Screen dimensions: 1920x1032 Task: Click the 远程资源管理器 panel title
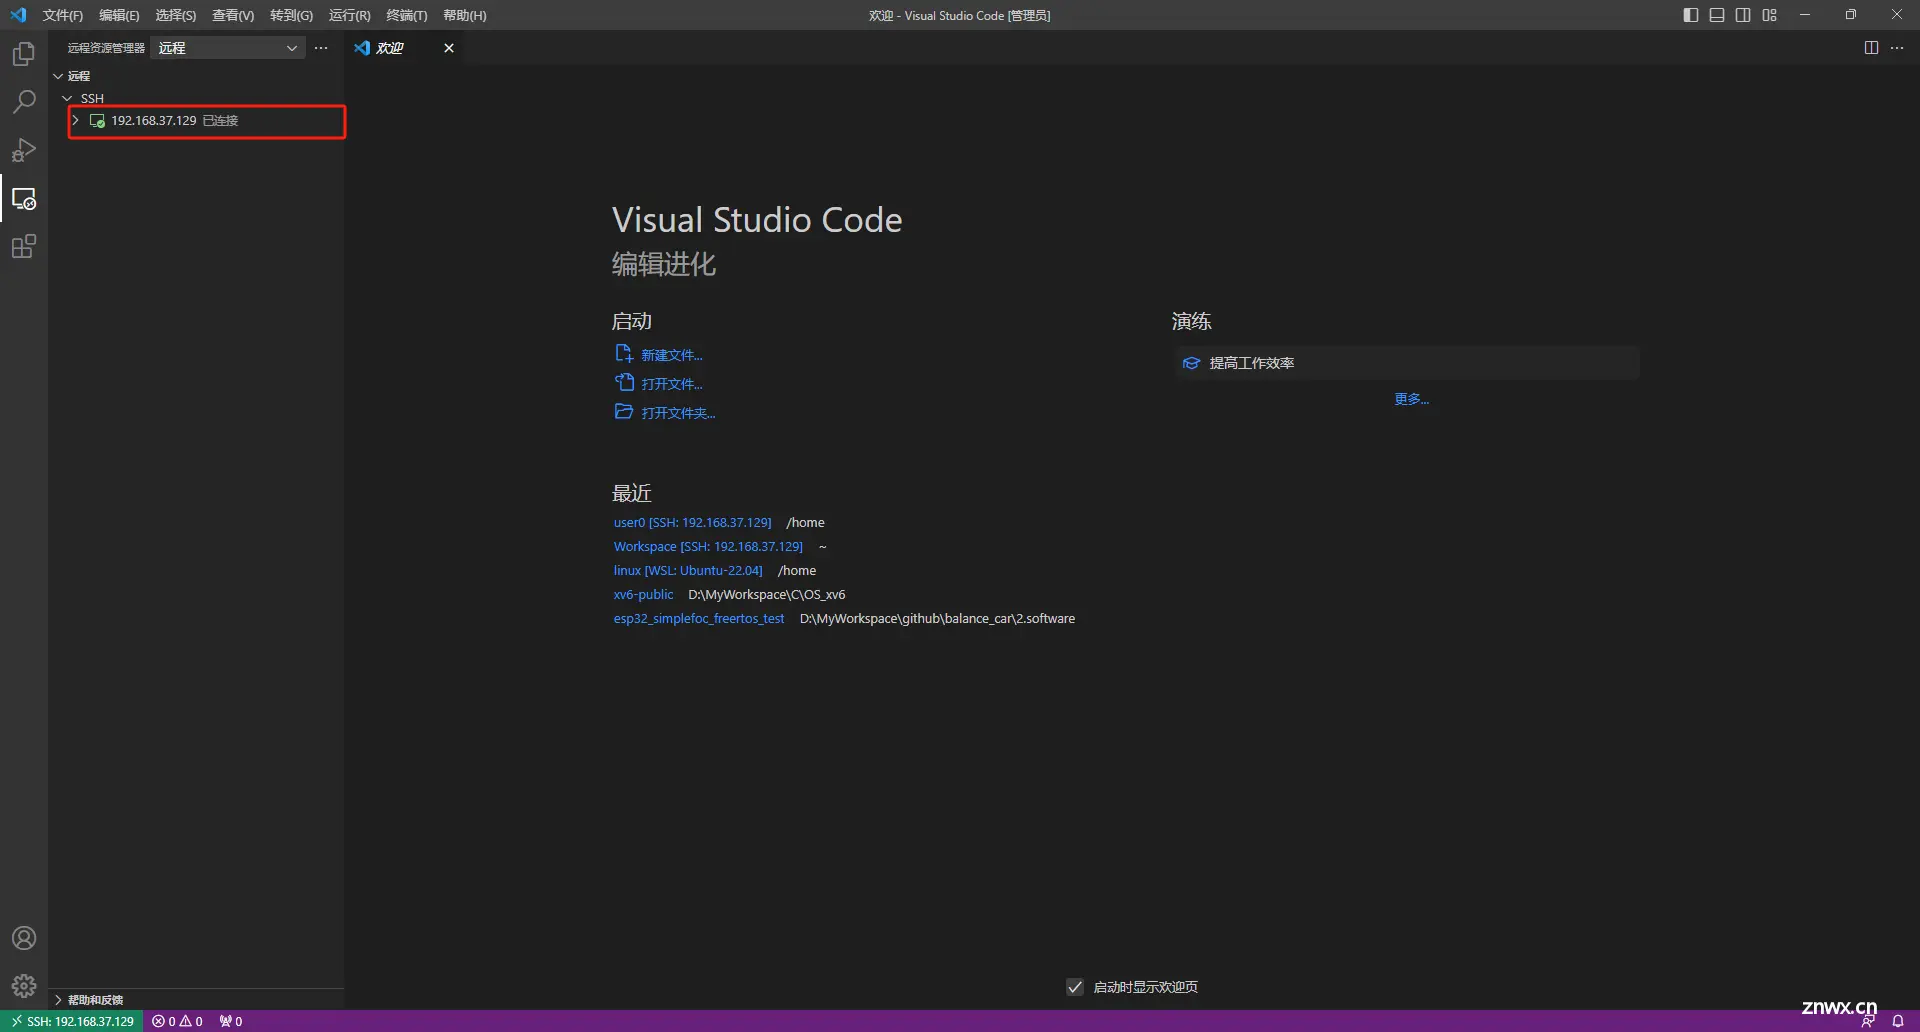[106, 48]
